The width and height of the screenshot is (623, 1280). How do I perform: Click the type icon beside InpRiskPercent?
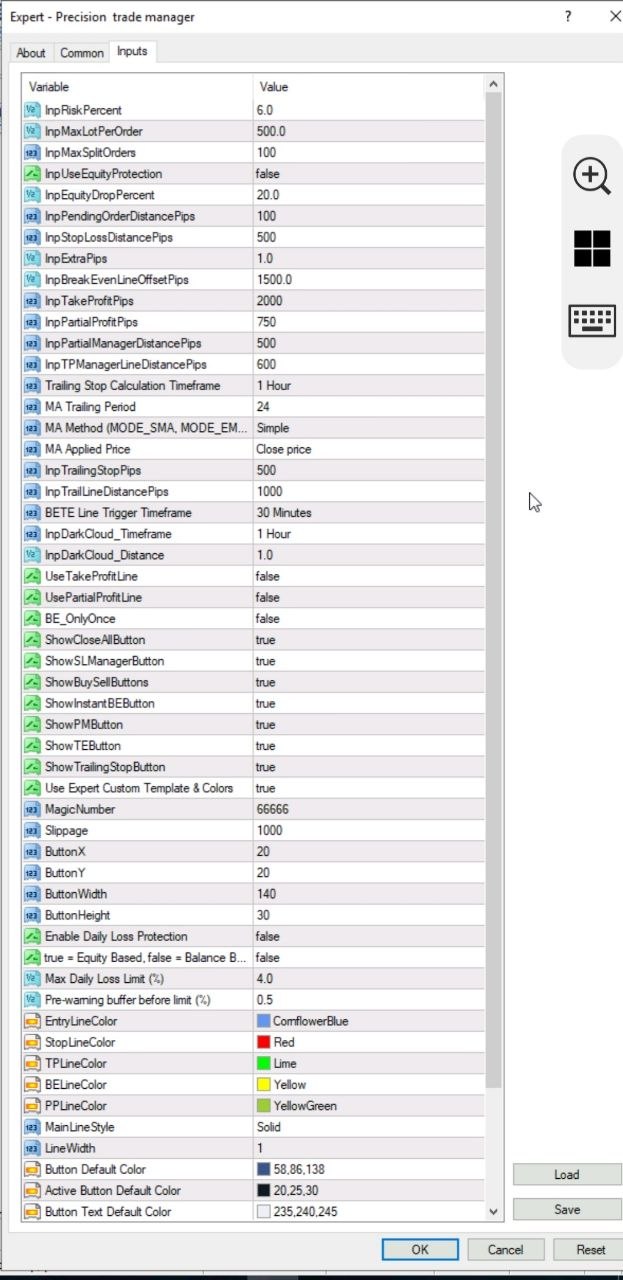click(x=32, y=110)
